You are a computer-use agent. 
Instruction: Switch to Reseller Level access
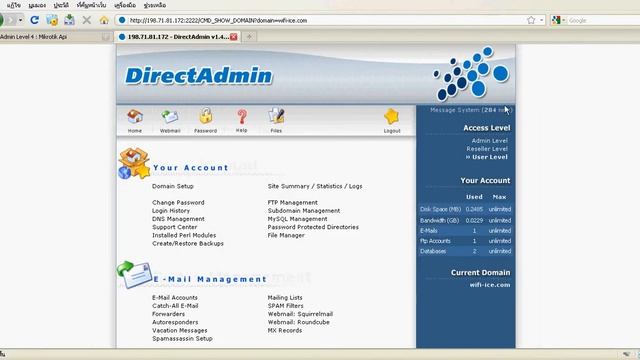pos(487,149)
